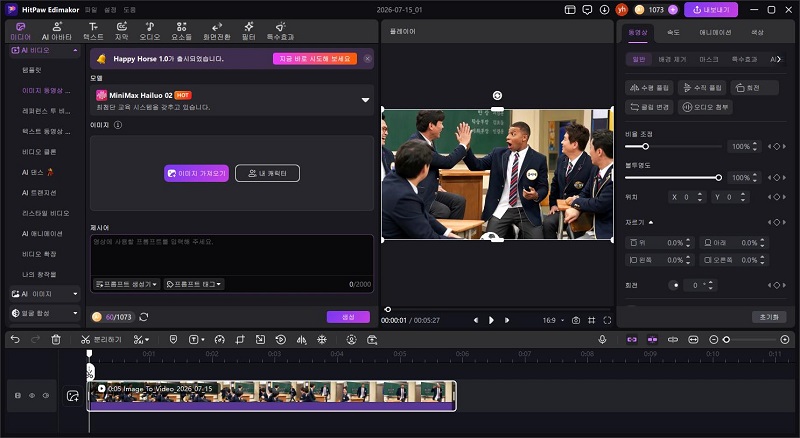Click the 내보내기 export button
Viewport: 800px width, 438px height.
point(711,10)
